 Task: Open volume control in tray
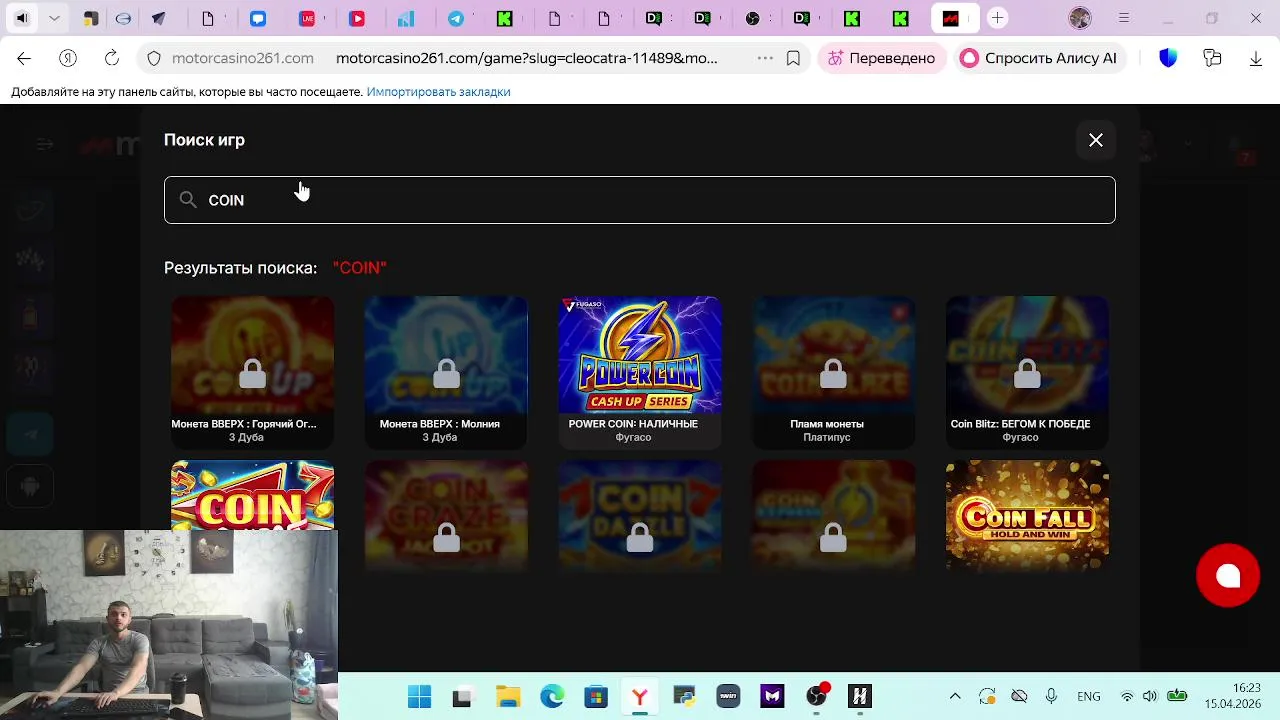pyautogui.click(x=1150, y=696)
